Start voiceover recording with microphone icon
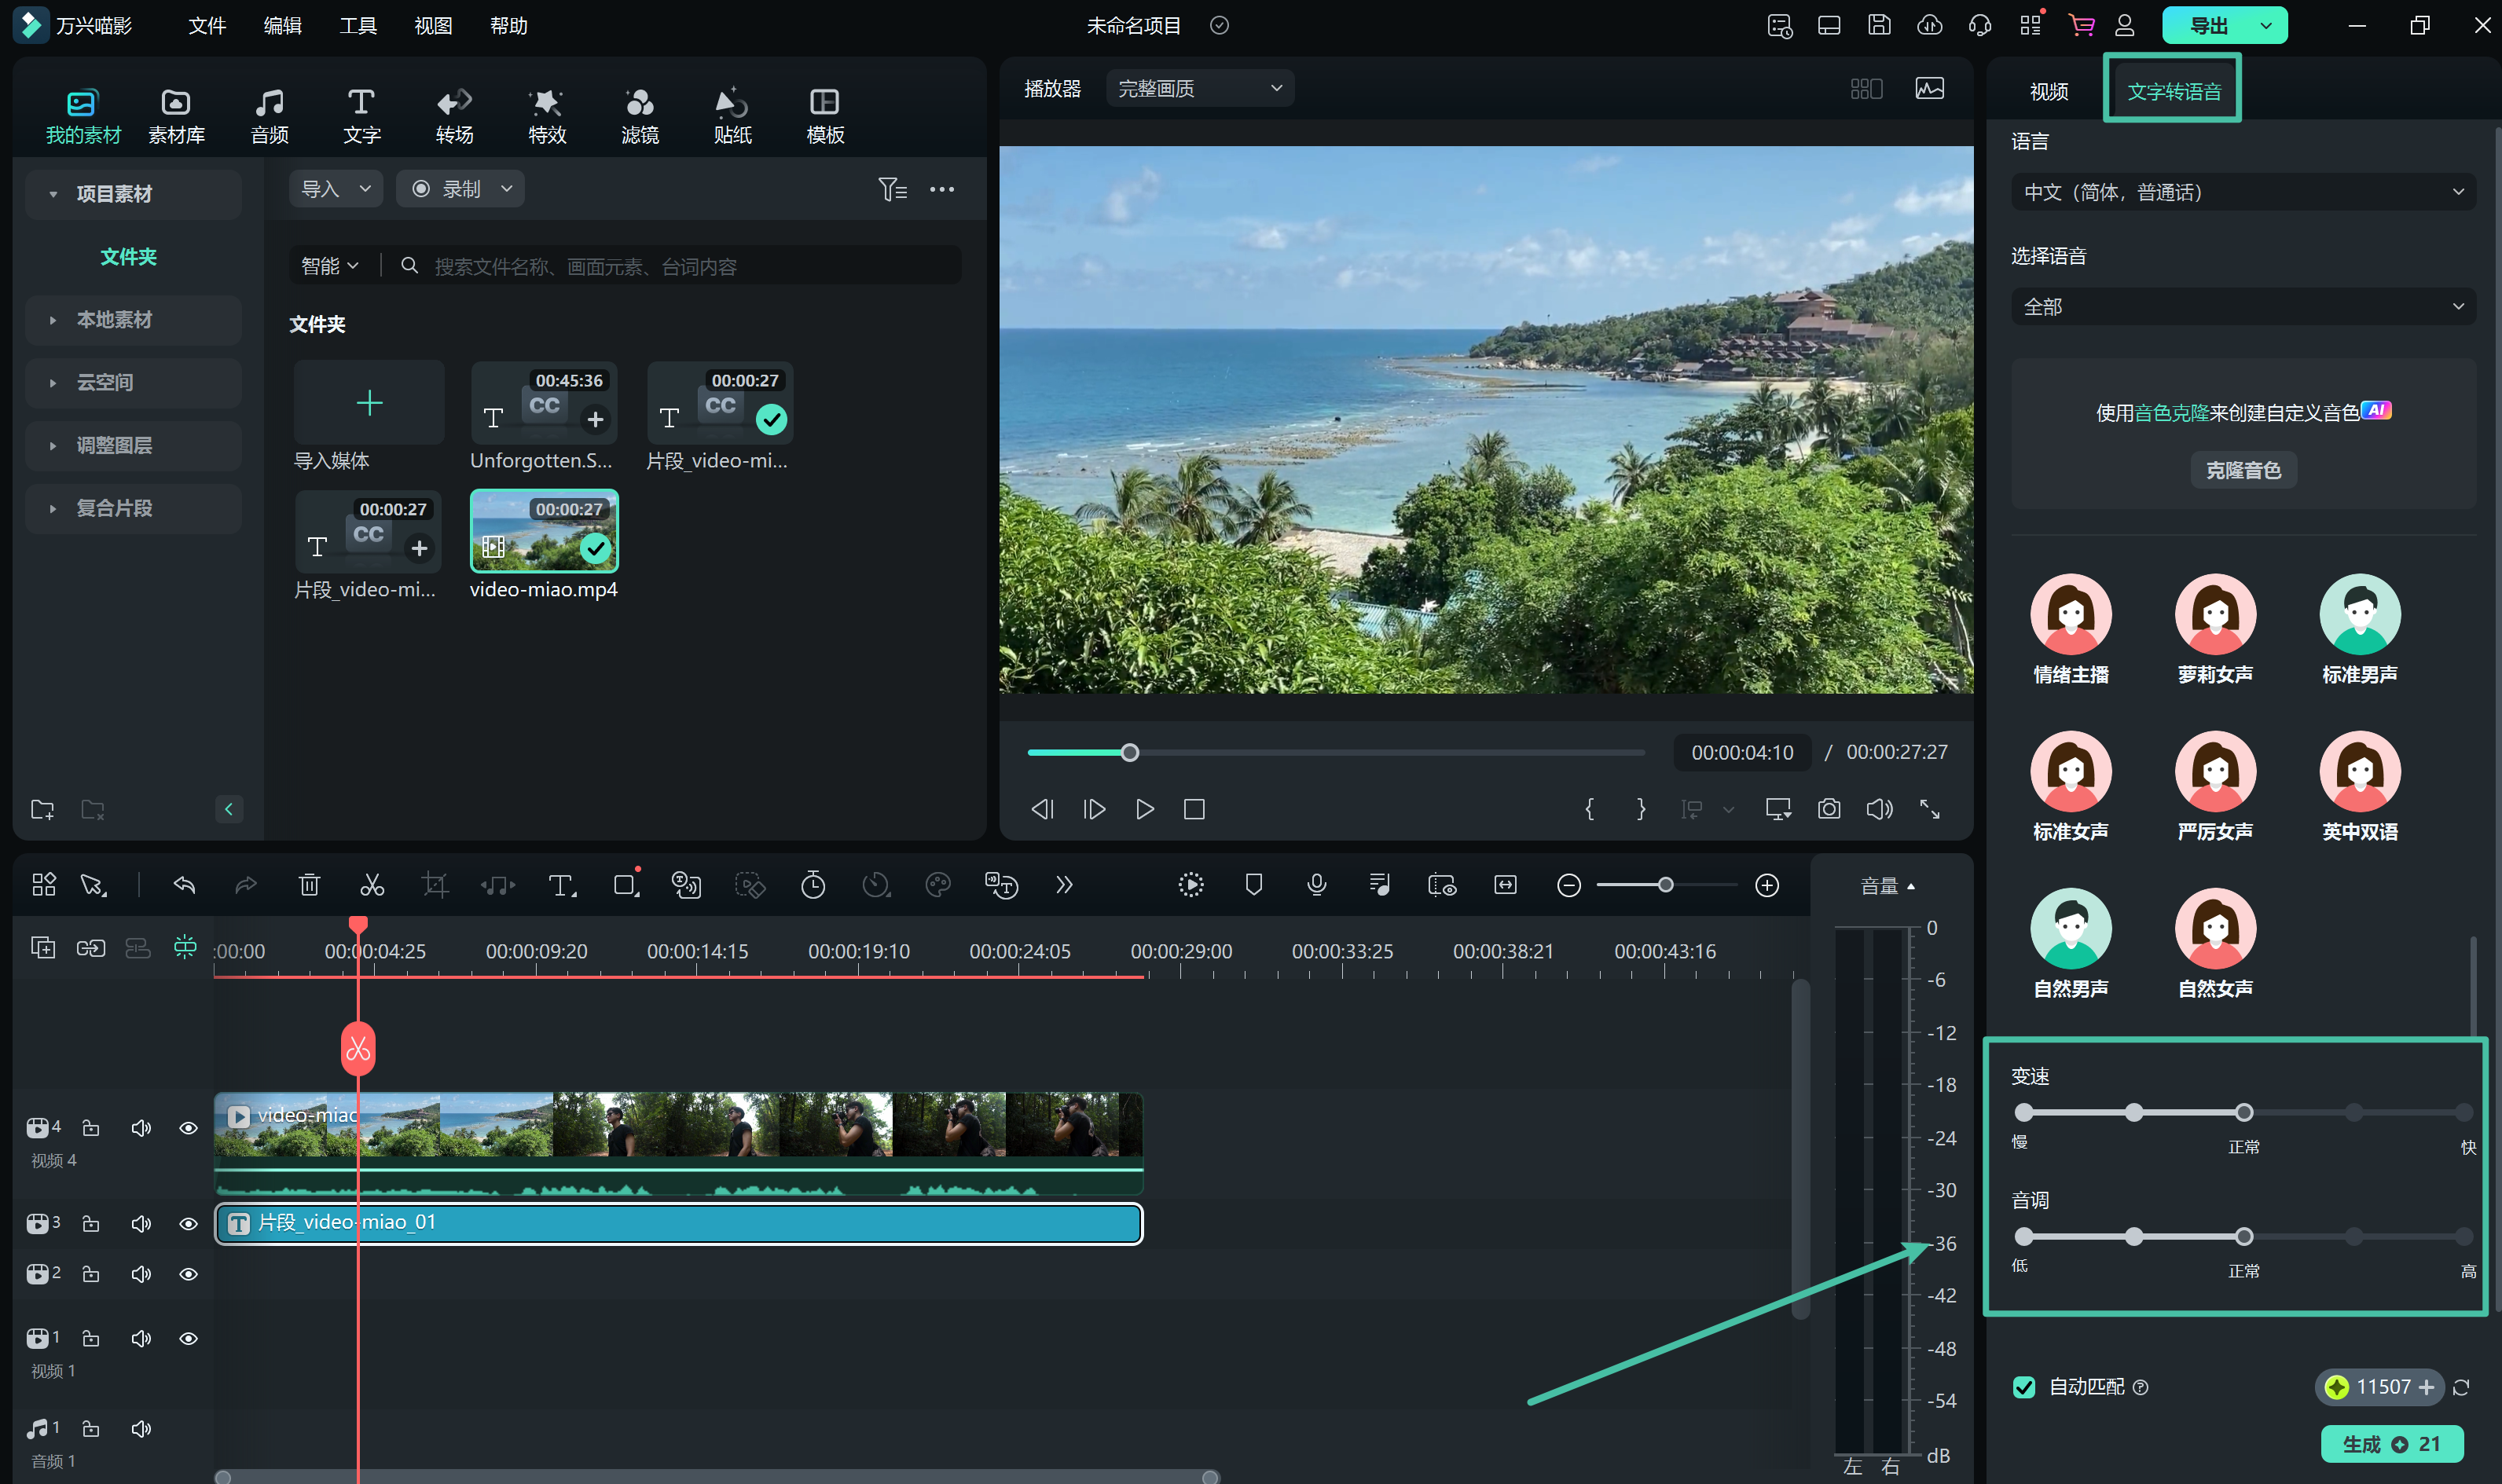 1317,885
